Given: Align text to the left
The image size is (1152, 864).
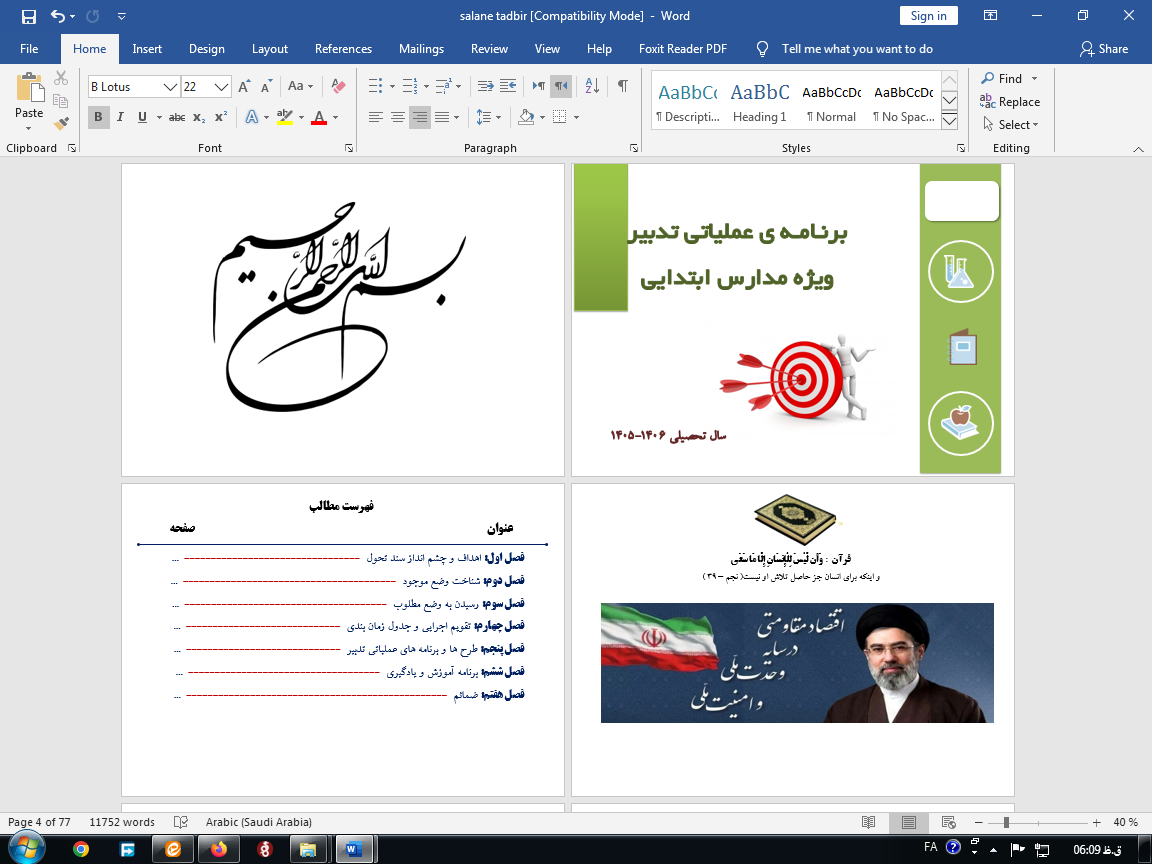Looking at the screenshot, I should pyautogui.click(x=376, y=117).
